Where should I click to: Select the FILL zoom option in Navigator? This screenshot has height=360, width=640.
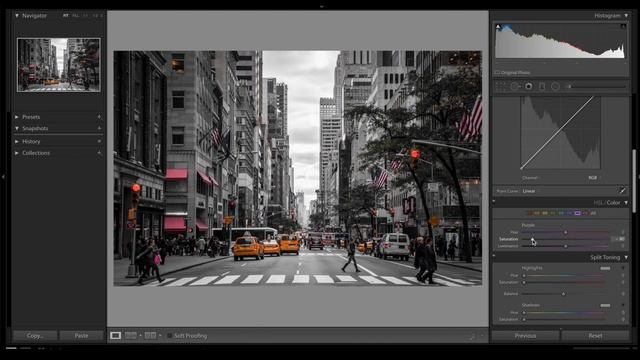[x=75, y=16]
